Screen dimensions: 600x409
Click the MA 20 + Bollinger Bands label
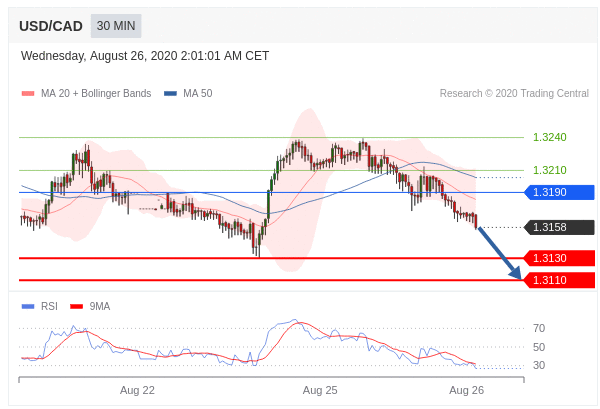pos(96,93)
